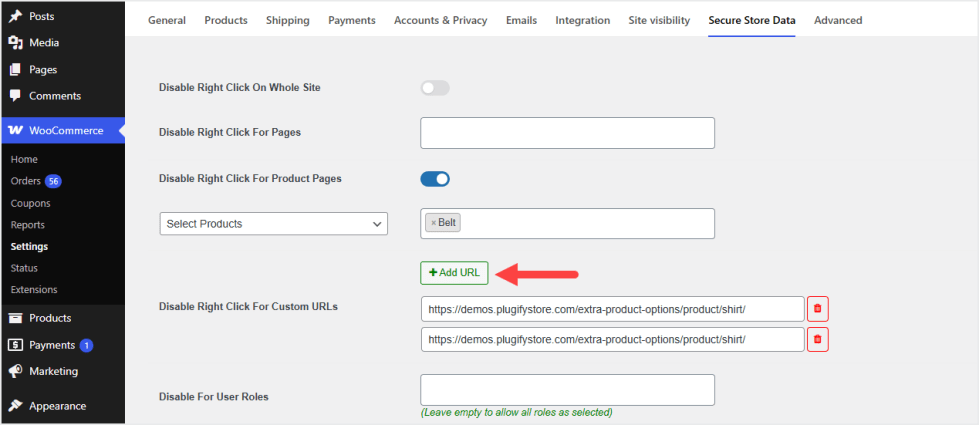Click the Disable For User Roles field

[x=568, y=390]
